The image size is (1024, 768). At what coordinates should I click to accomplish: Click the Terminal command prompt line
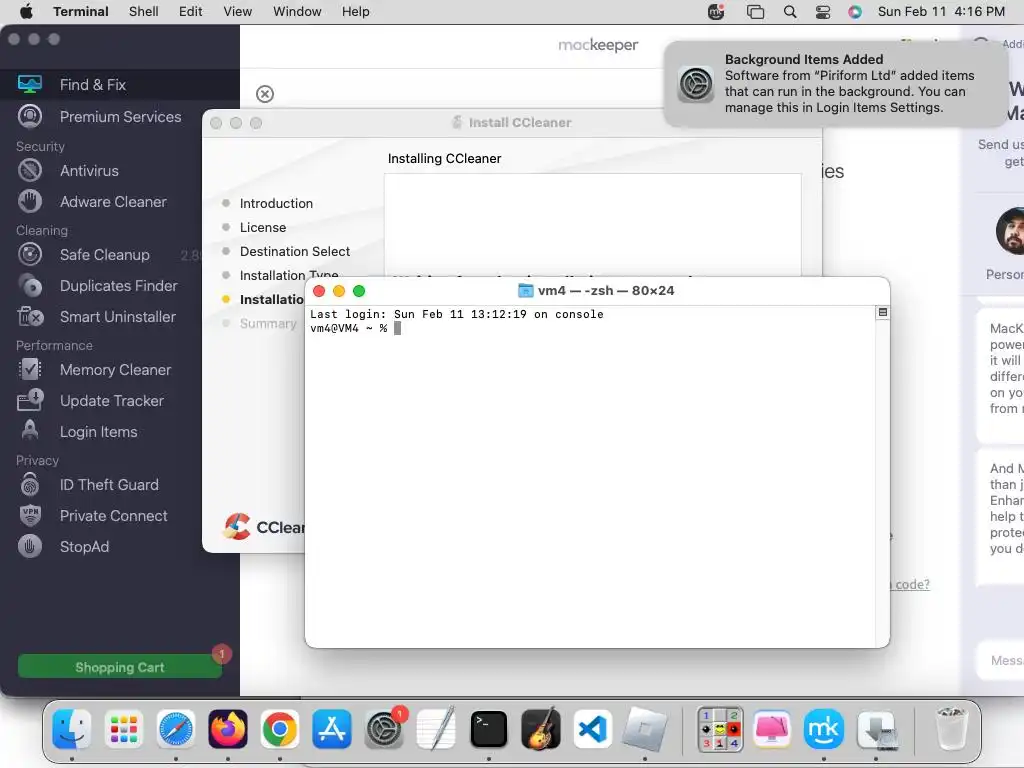(x=355, y=328)
